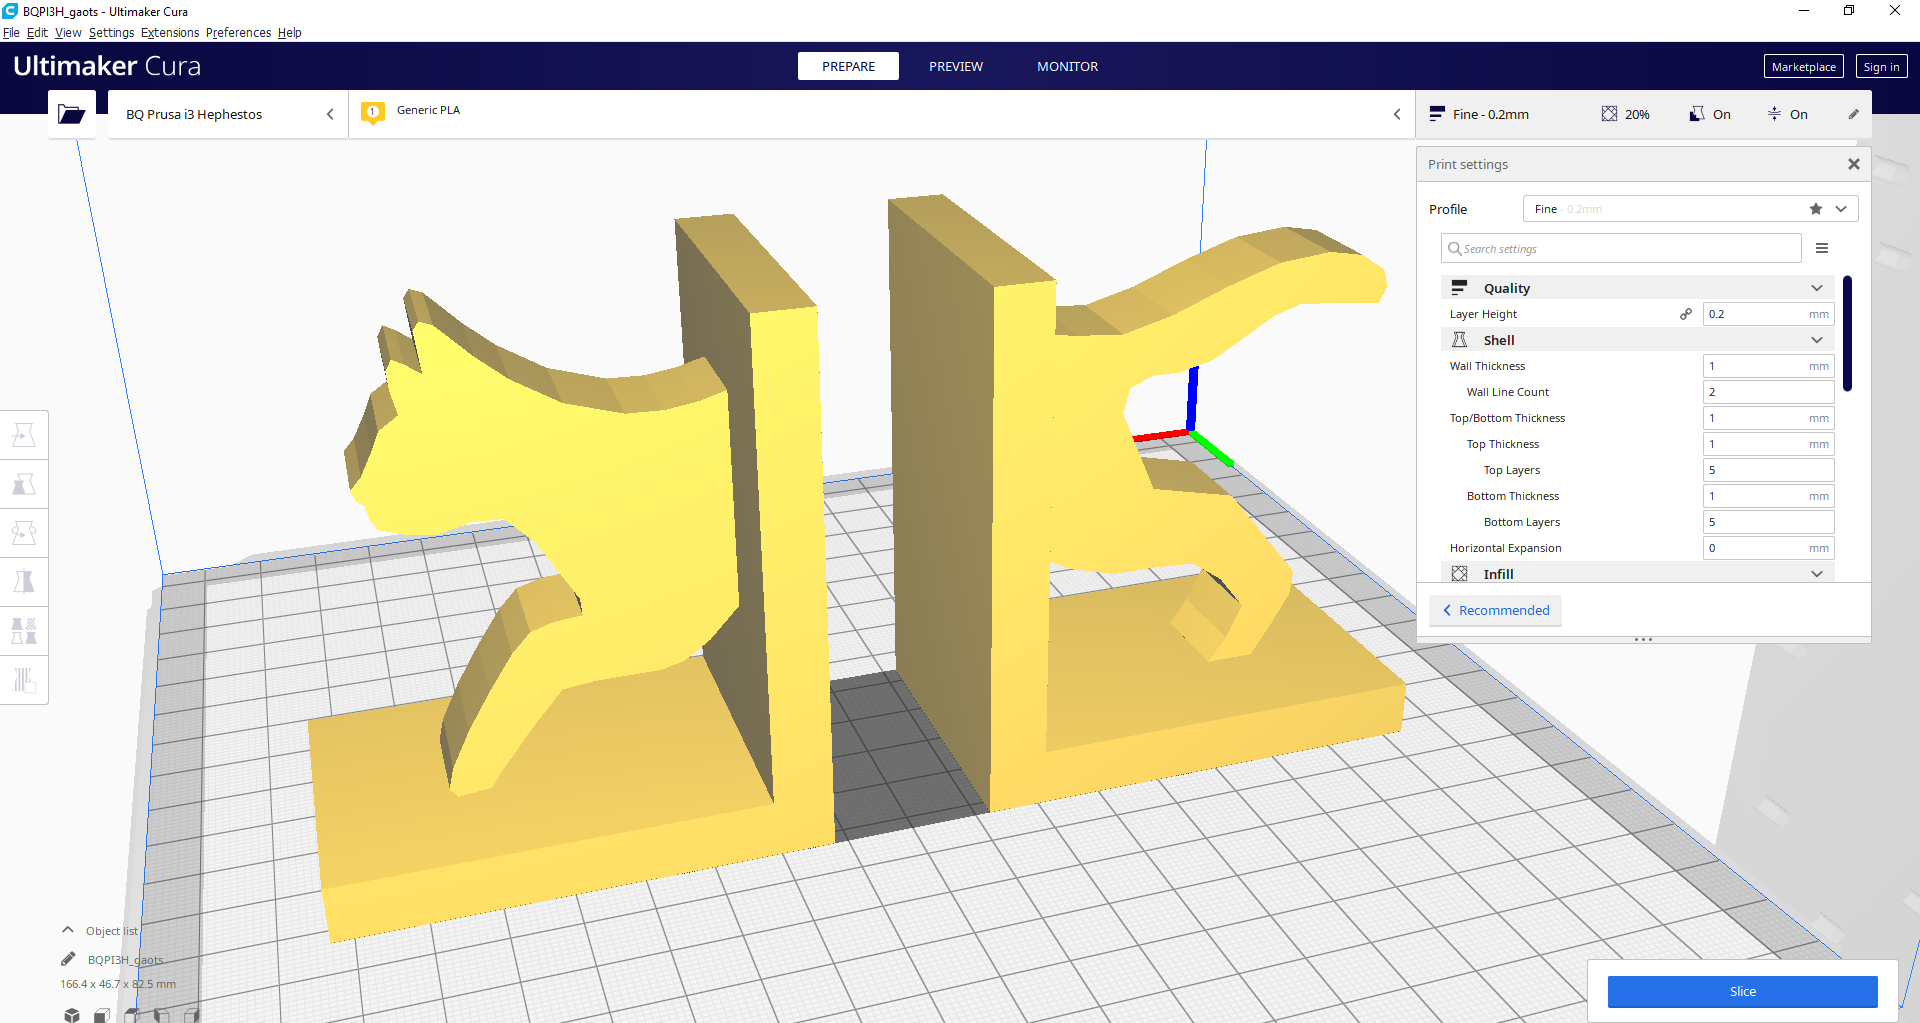
Task: Open the folder to load a model file
Action: pyautogui.click(x=71, y=113)
